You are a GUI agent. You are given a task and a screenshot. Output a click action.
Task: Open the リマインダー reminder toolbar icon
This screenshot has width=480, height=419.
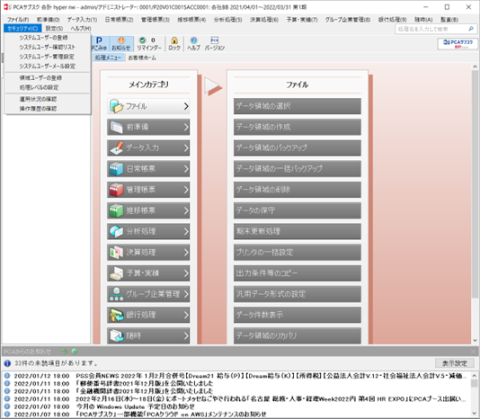[x=149, y=44]
